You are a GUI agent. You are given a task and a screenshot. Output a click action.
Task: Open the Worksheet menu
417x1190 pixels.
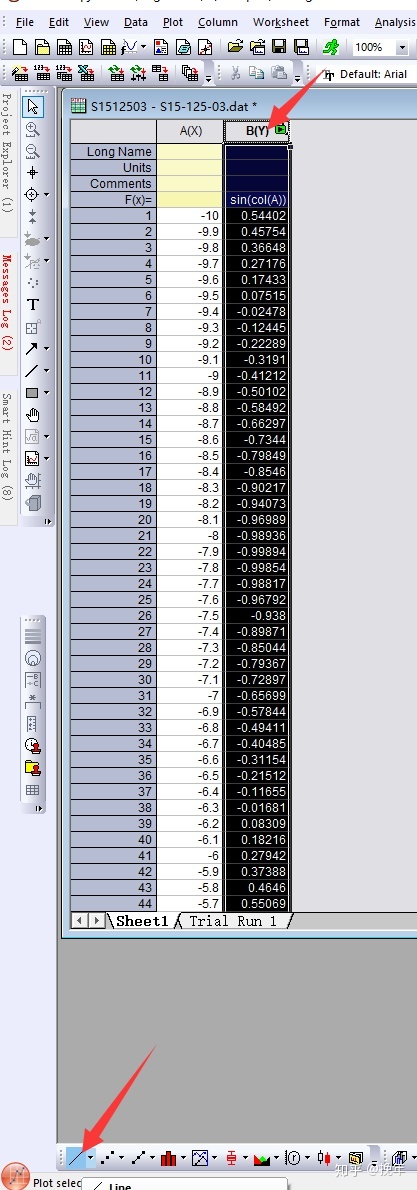click(x=282, y=22)
